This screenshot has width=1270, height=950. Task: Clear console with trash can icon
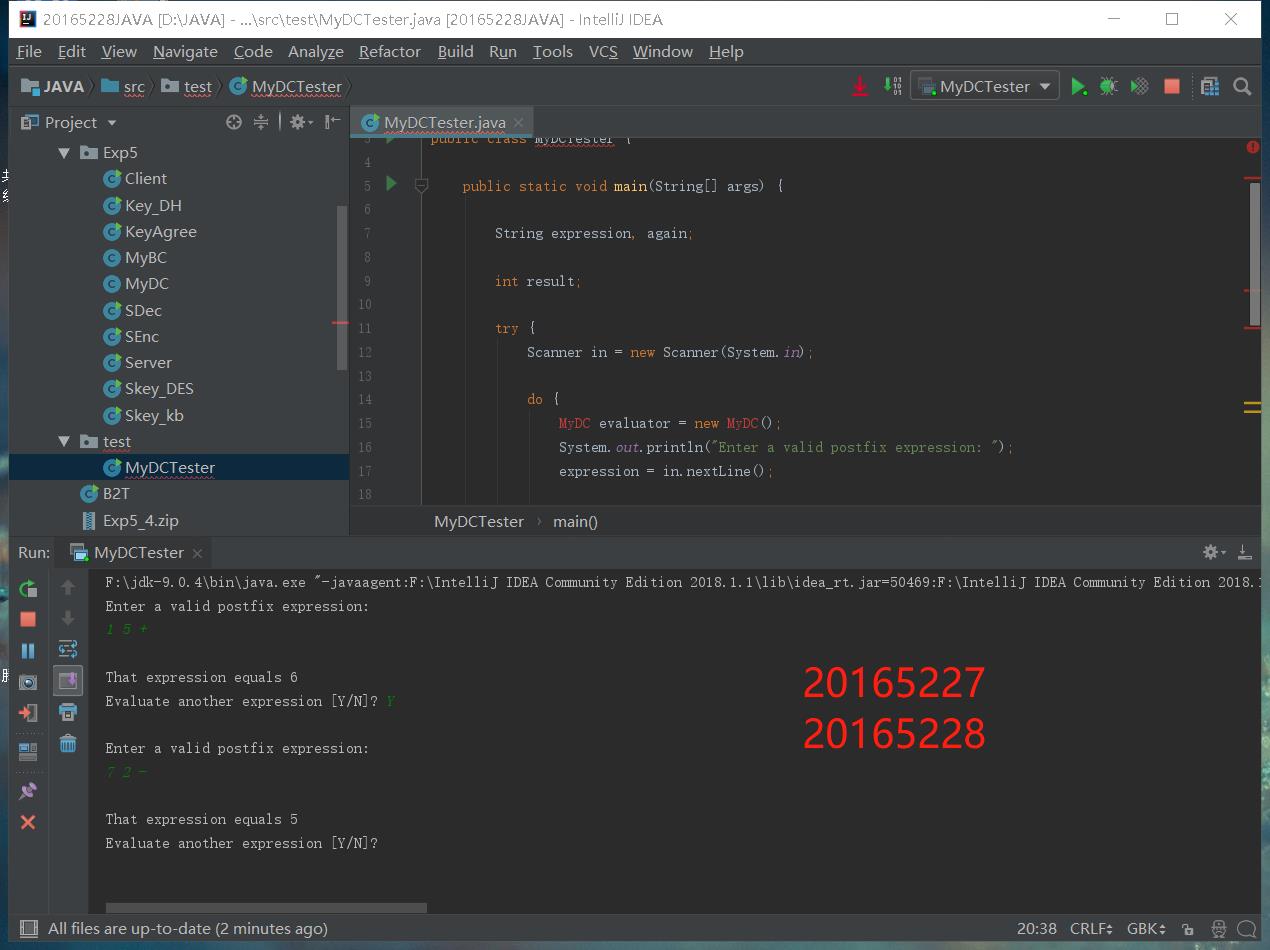click(x=68, y=743)
